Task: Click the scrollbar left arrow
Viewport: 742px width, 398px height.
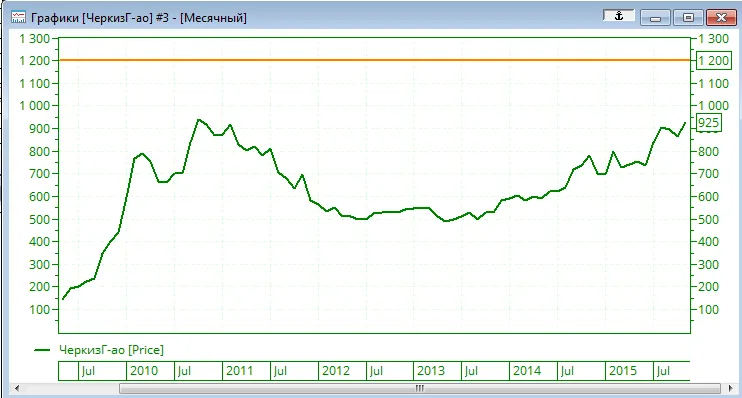Action: coord(17,389)
